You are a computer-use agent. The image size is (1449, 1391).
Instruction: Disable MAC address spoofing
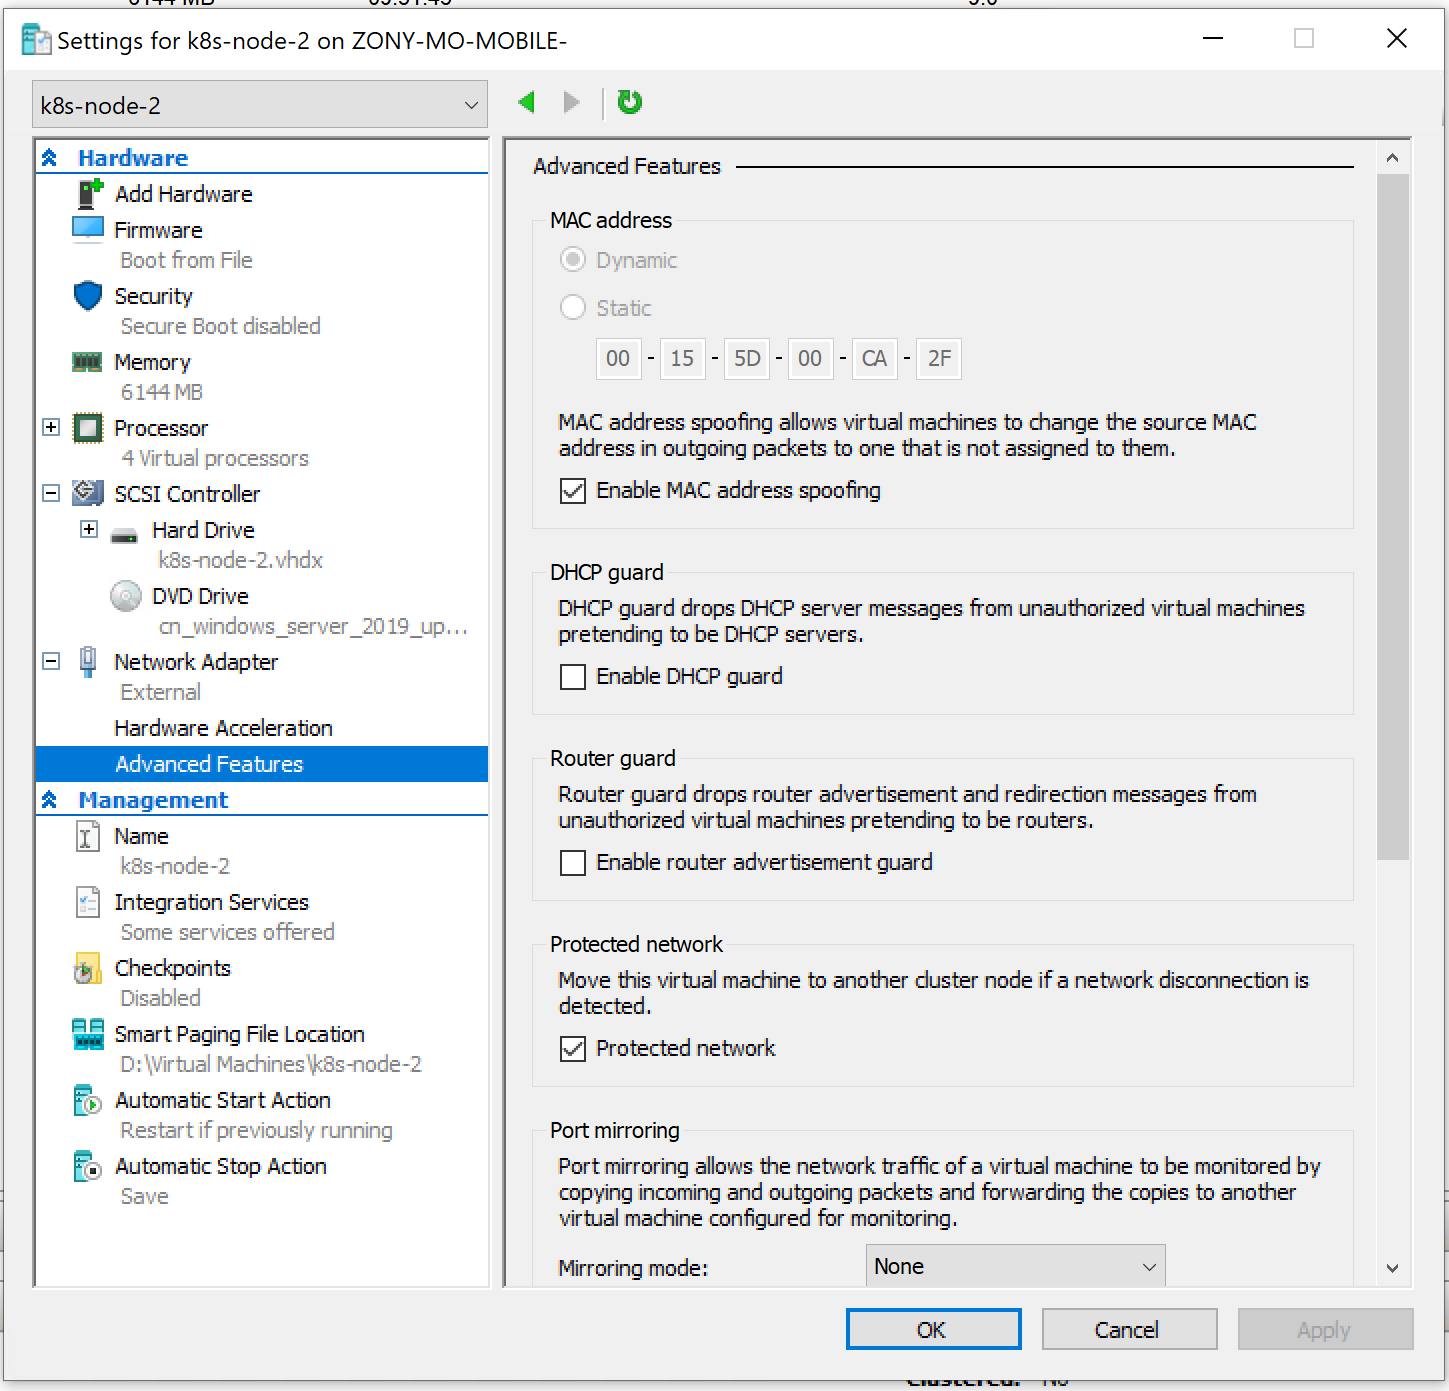pyautogui.click(x=573, y=491)
